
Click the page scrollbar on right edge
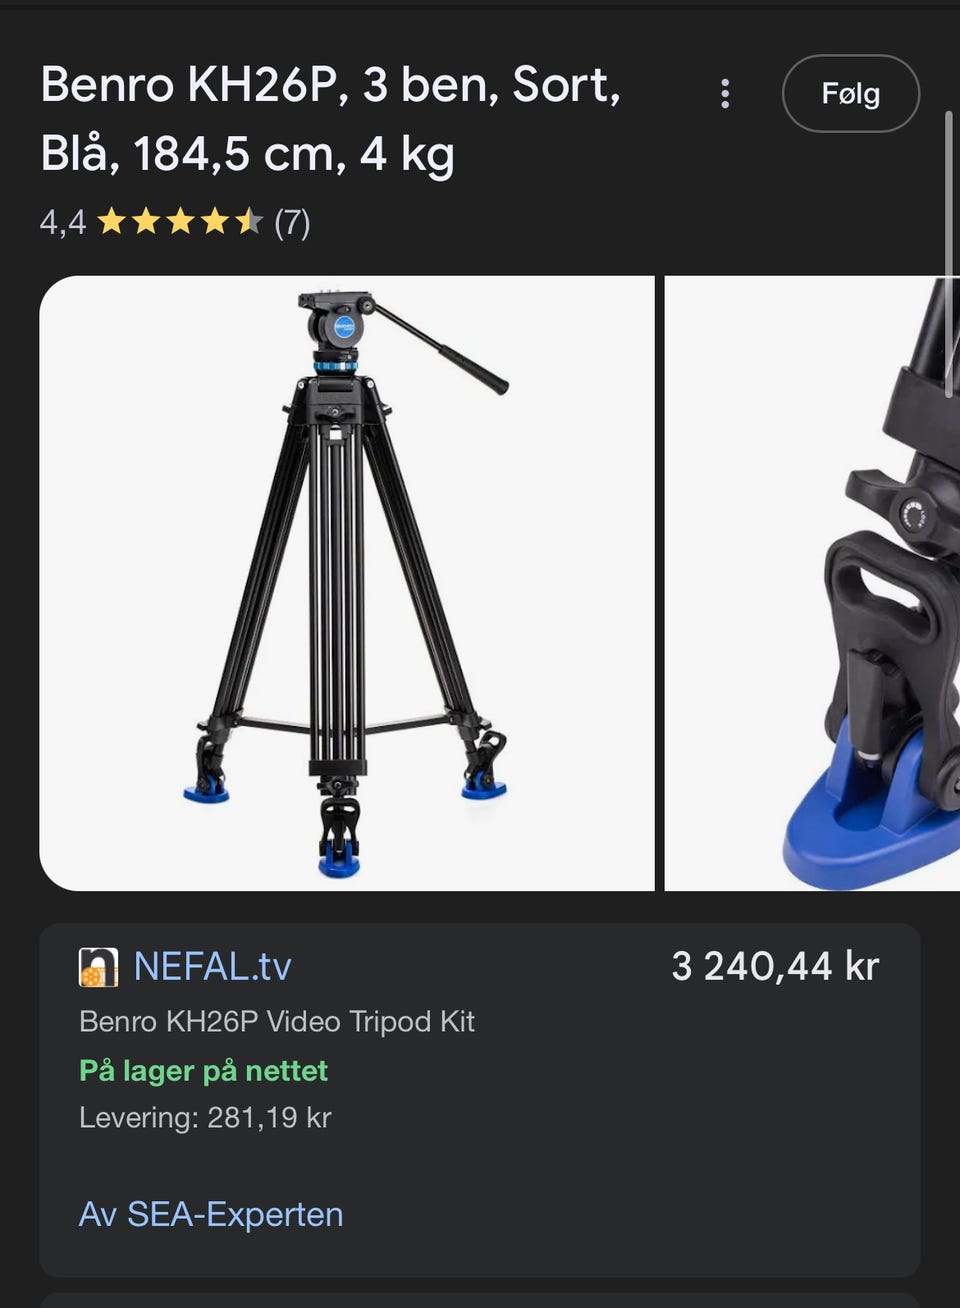click(949, 255)
